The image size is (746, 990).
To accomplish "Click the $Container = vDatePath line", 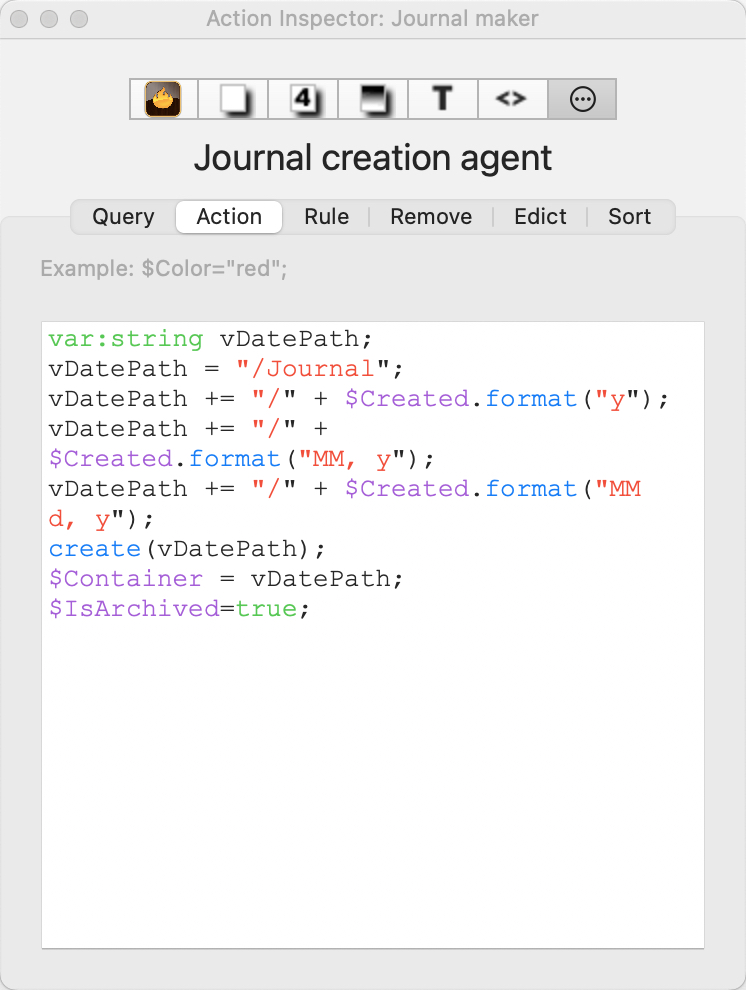I will pos(225,579).
